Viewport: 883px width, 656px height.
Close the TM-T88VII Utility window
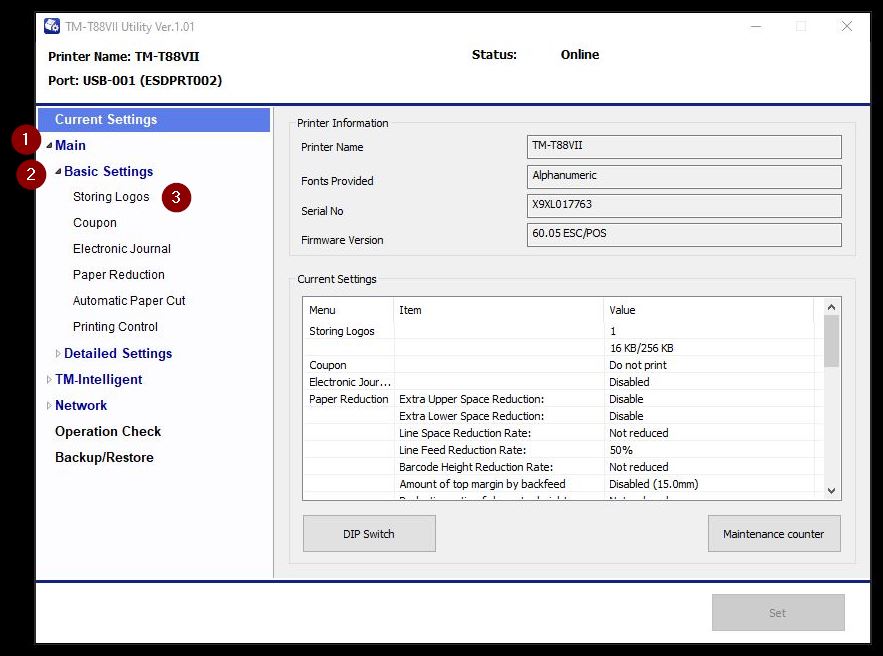click(x=846, y=26)
